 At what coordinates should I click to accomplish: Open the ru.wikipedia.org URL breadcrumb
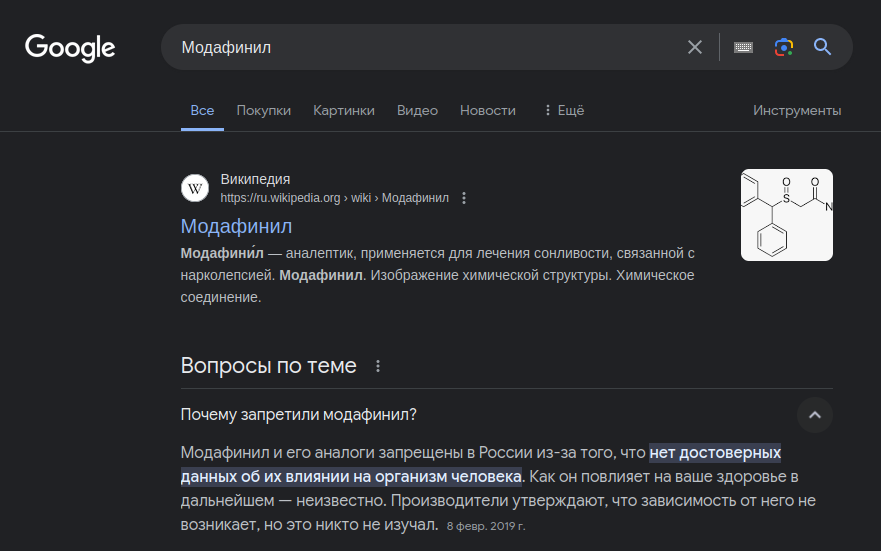pyautogui.click(x=334, y=198)
